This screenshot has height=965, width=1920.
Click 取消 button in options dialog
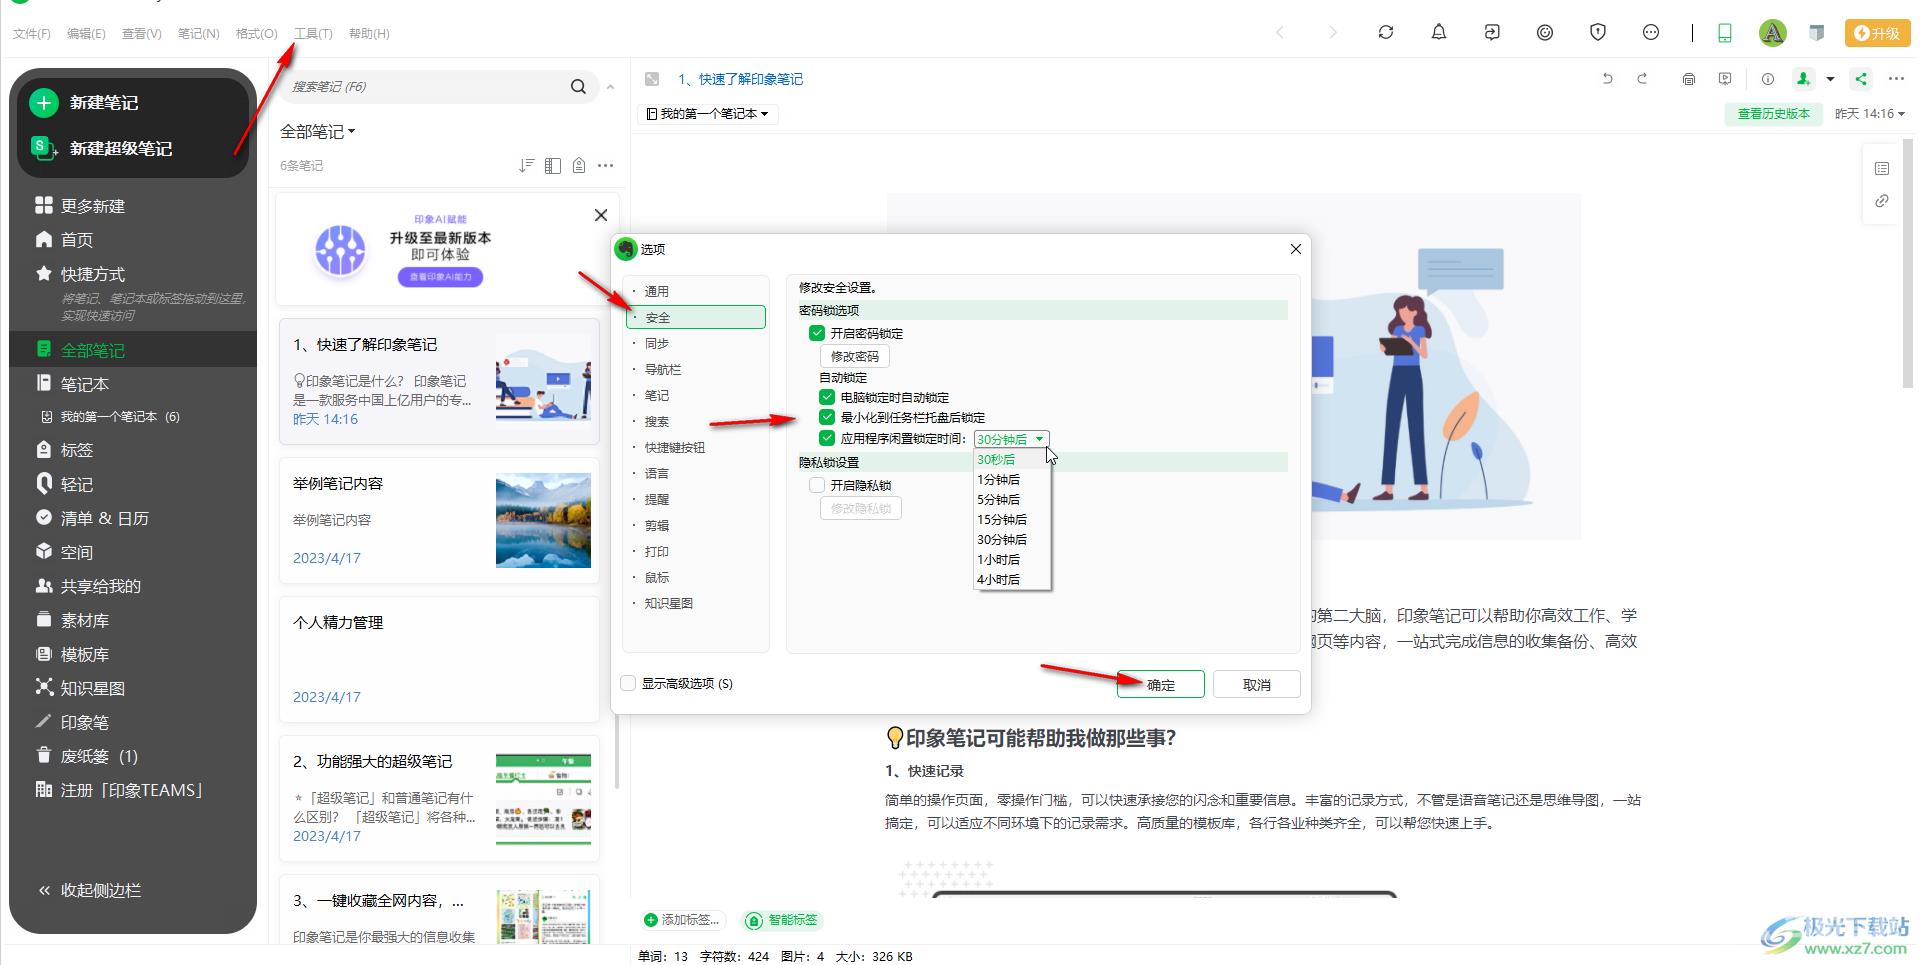point(1256,684)
